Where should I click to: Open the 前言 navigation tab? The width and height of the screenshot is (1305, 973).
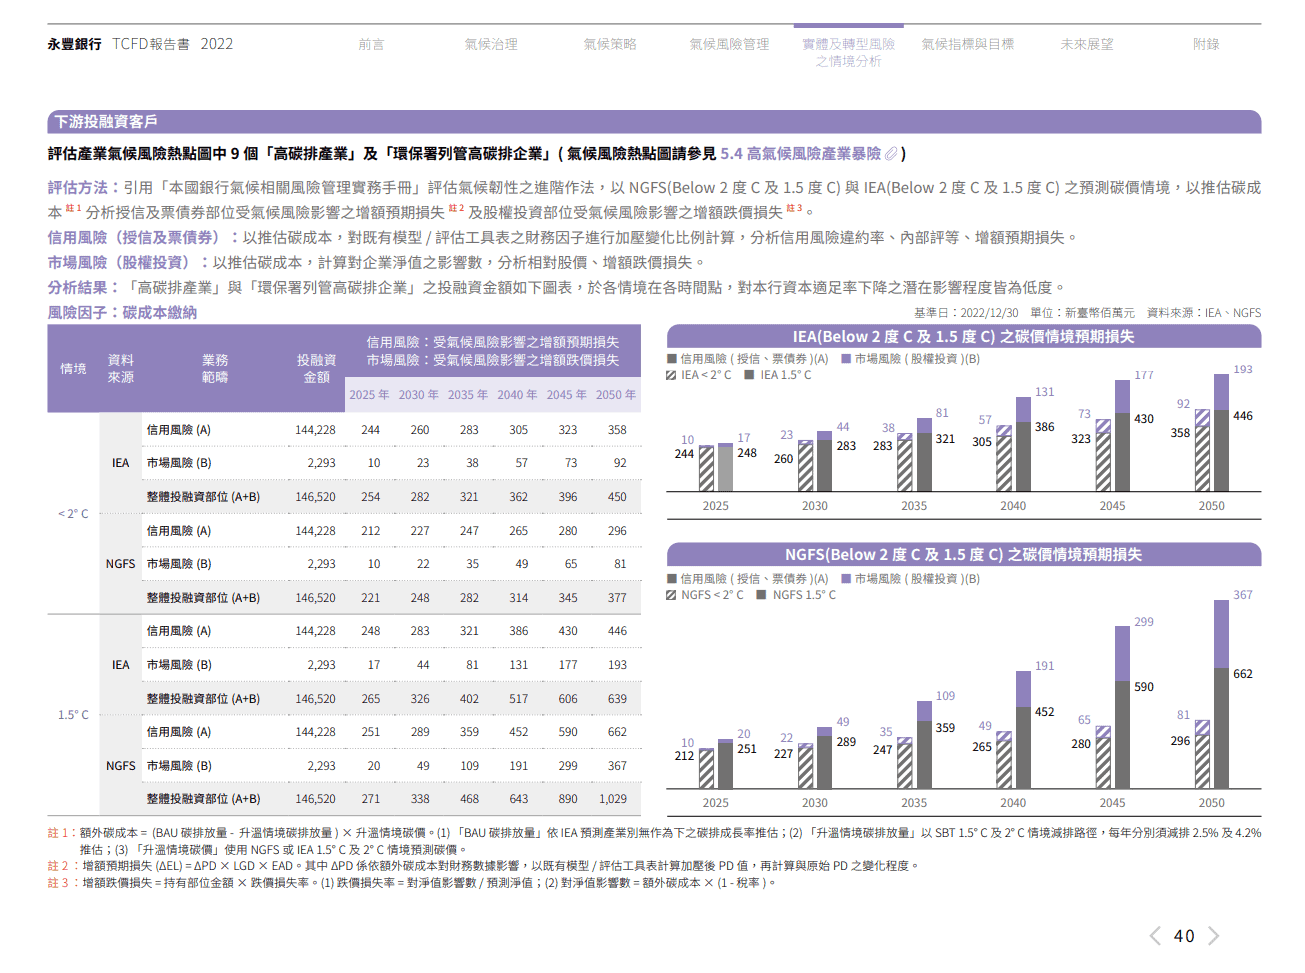coord(371,44)
